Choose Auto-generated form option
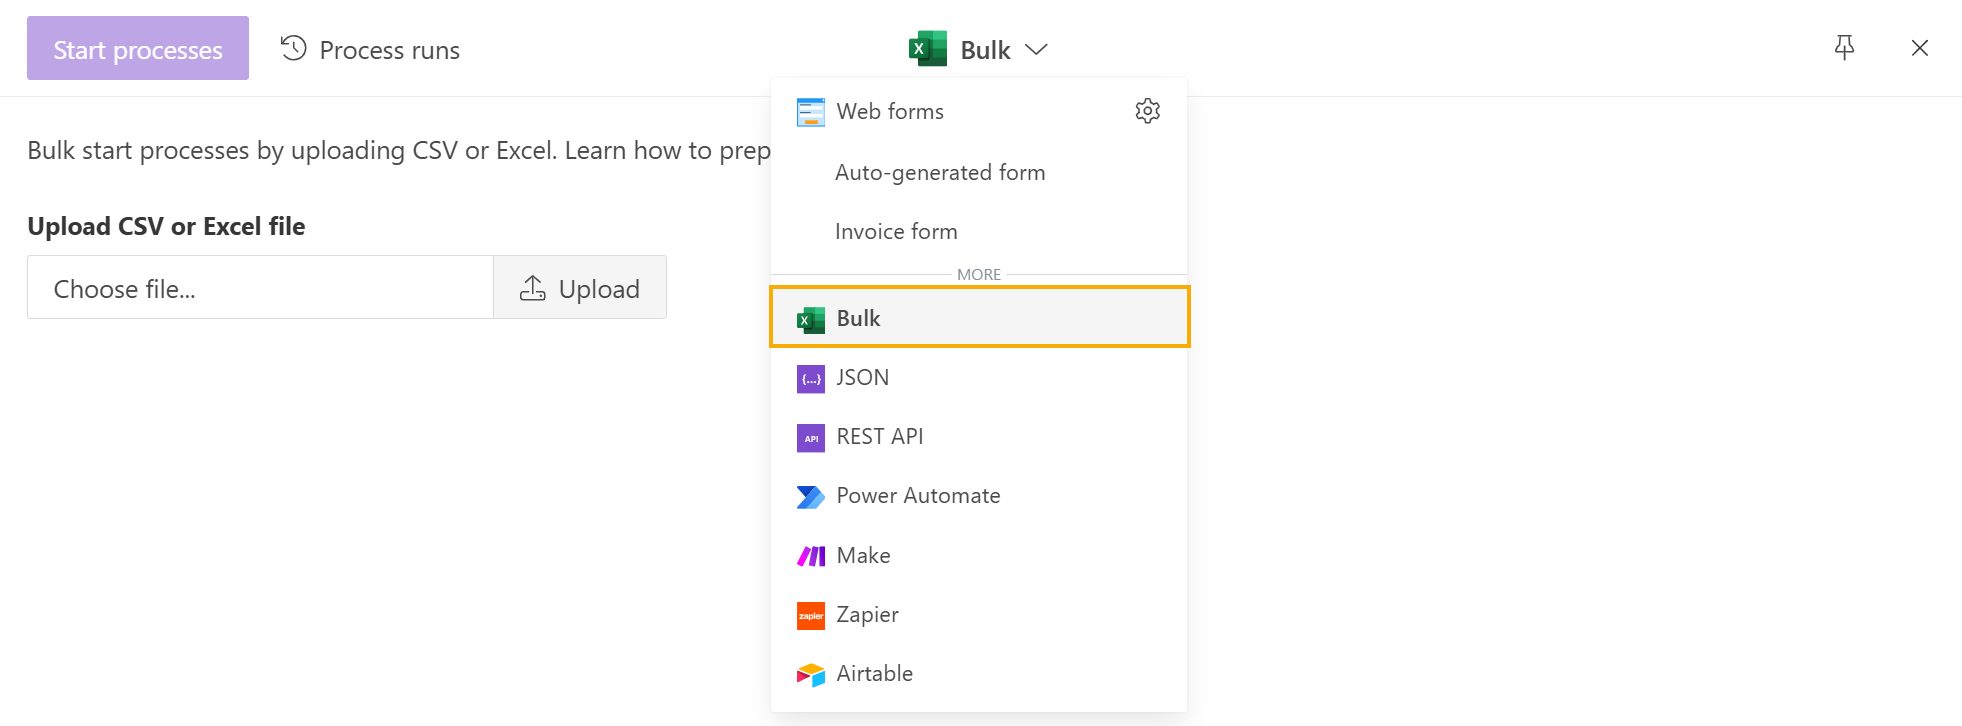 coord(979,172)
